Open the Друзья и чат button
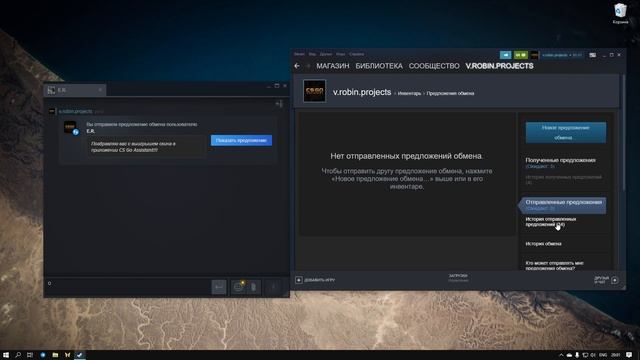 606,280
